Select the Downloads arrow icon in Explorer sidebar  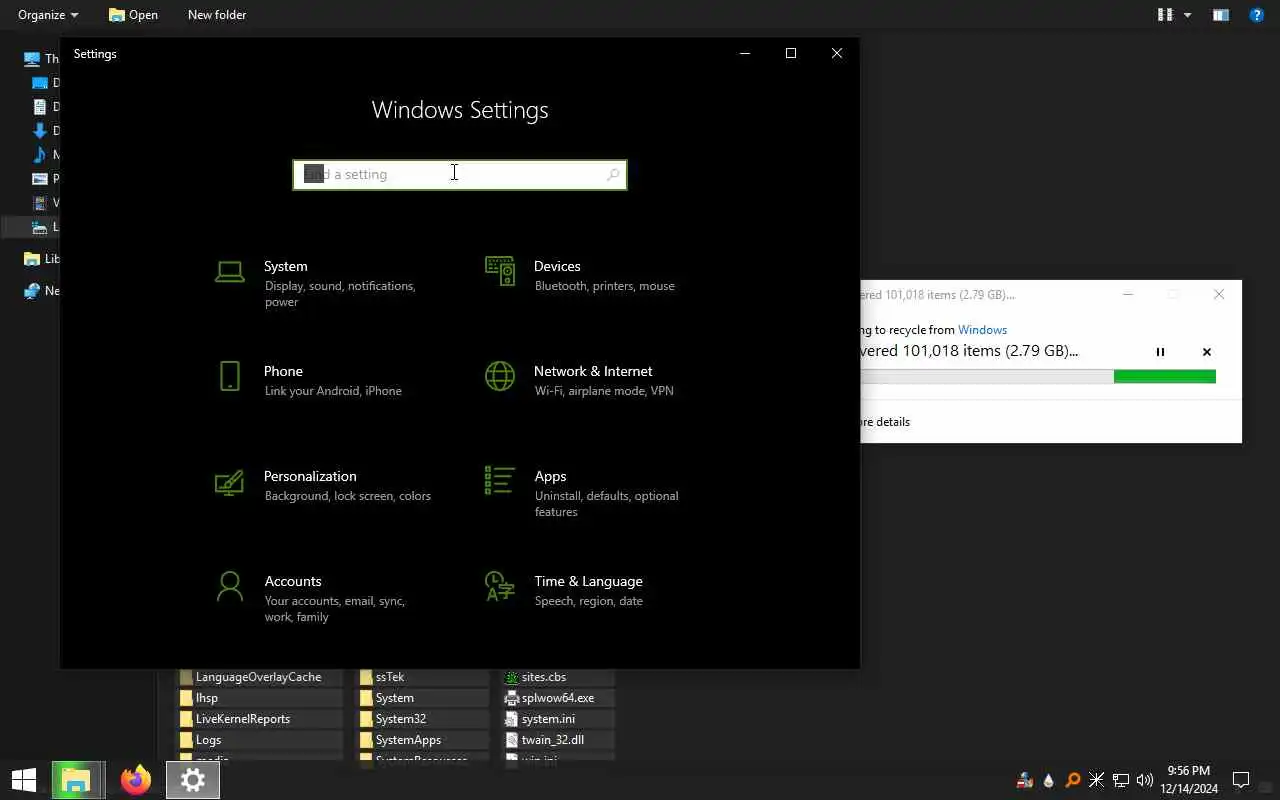pyautogui.click(x=40, y=131)
